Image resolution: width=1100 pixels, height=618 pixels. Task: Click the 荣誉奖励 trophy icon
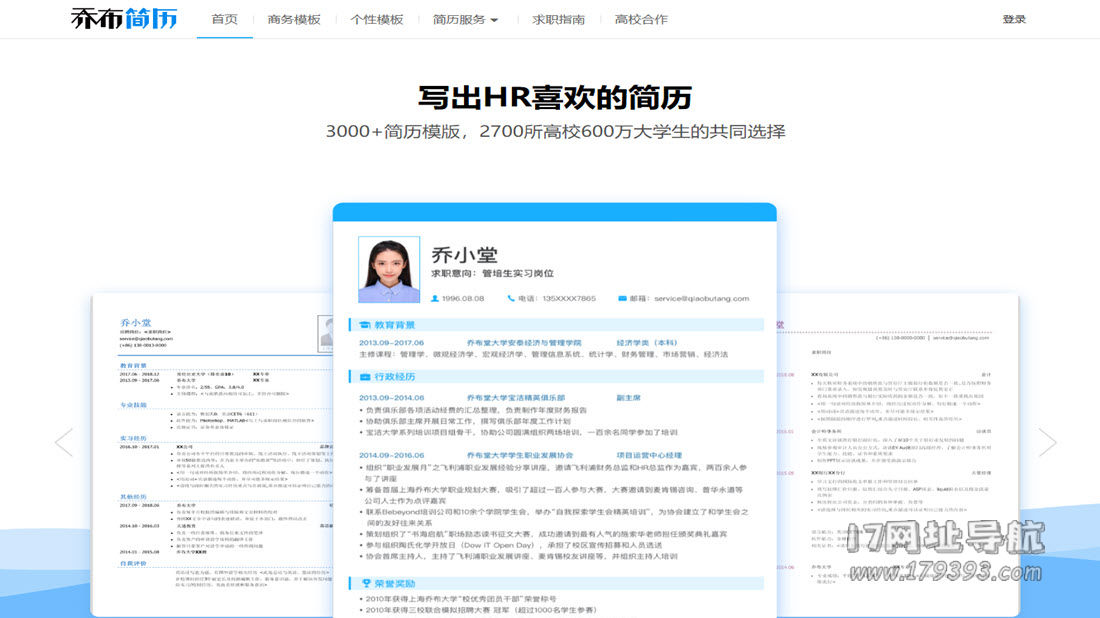click(364, 583)
